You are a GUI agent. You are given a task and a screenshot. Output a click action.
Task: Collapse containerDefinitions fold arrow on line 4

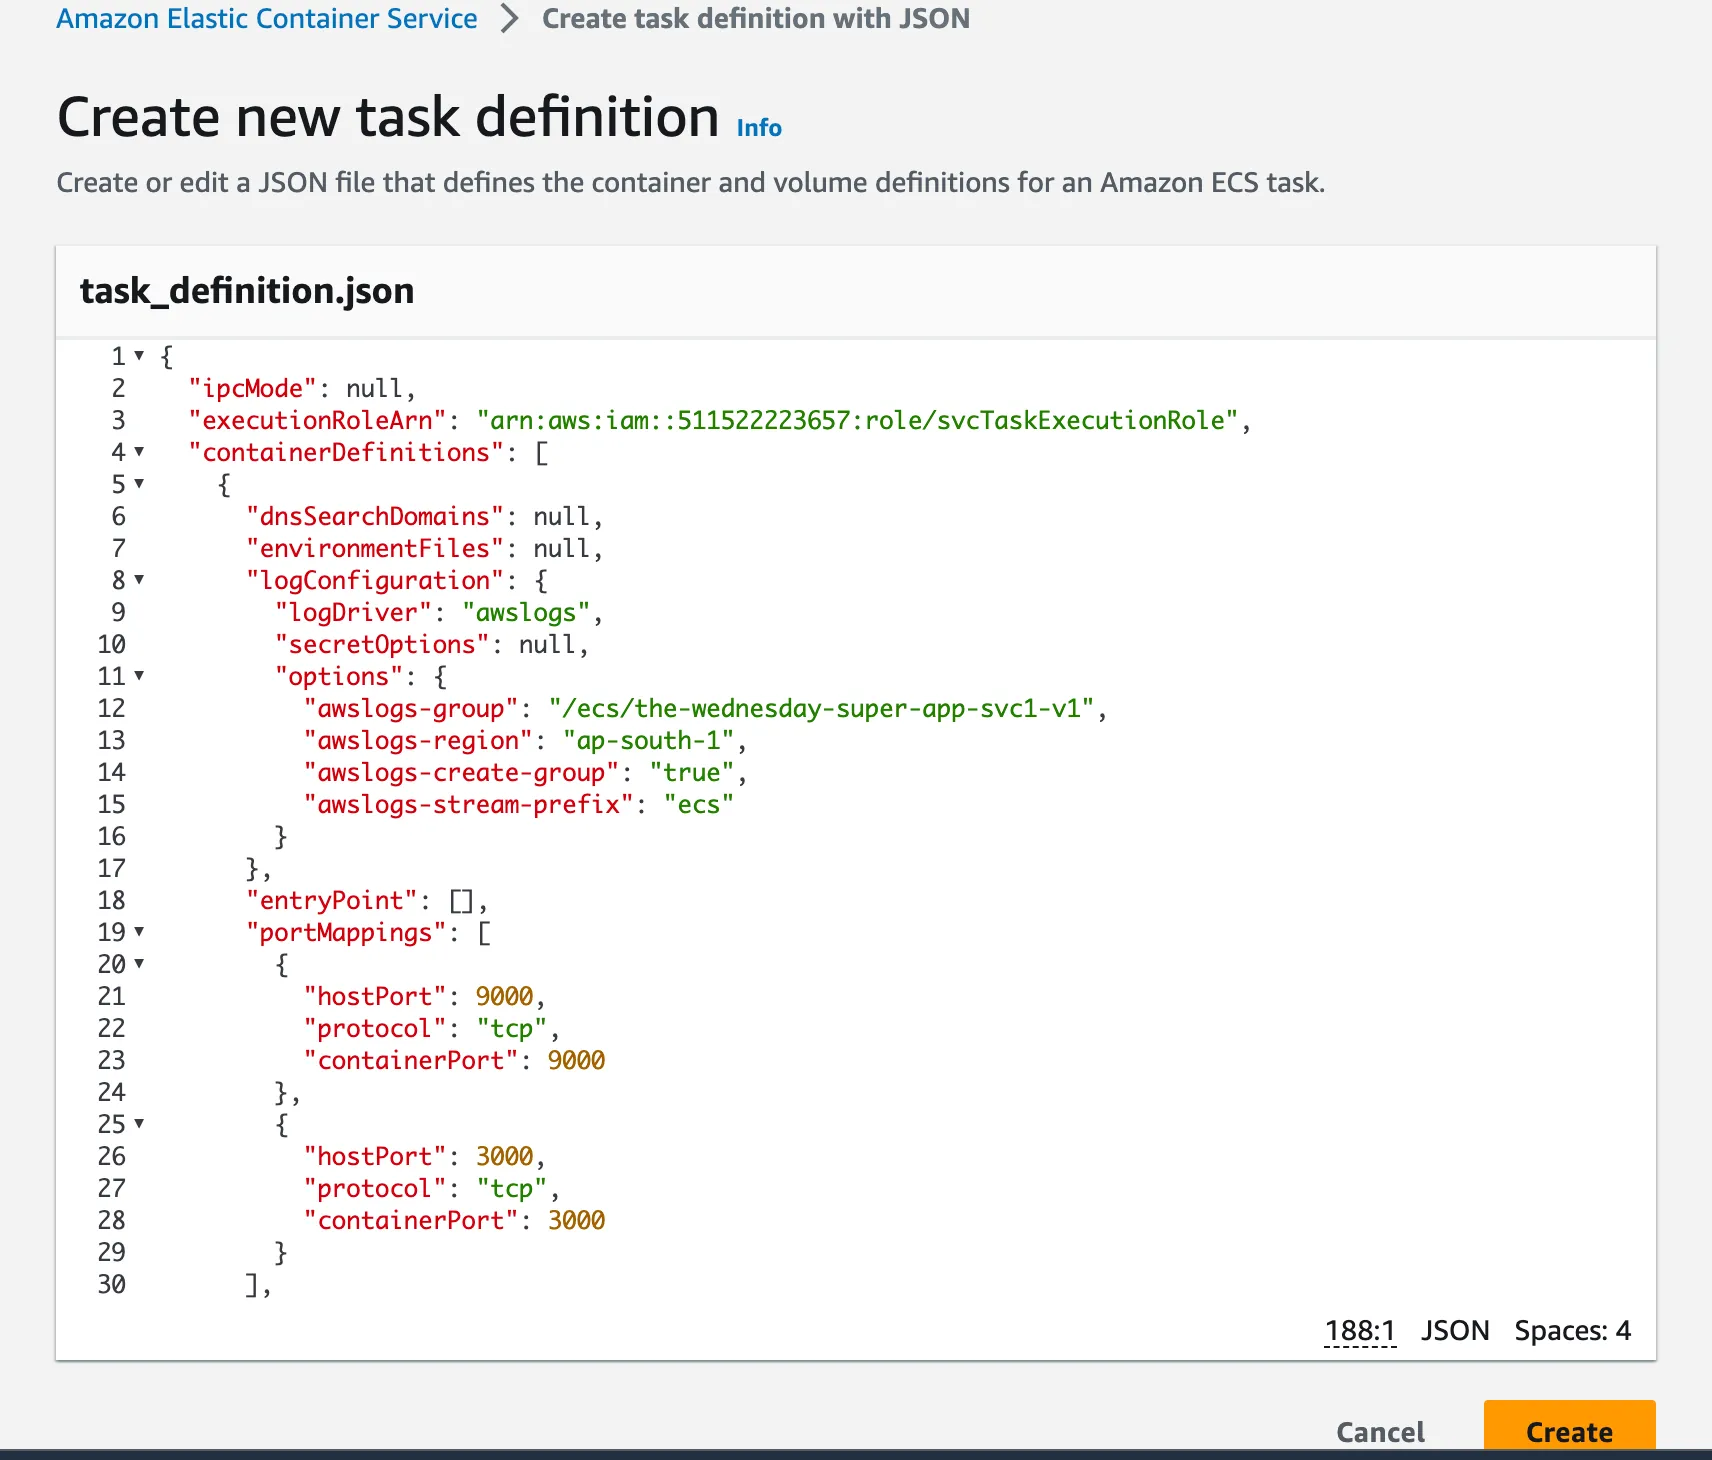pyautogui.click(x=139, y=452)
